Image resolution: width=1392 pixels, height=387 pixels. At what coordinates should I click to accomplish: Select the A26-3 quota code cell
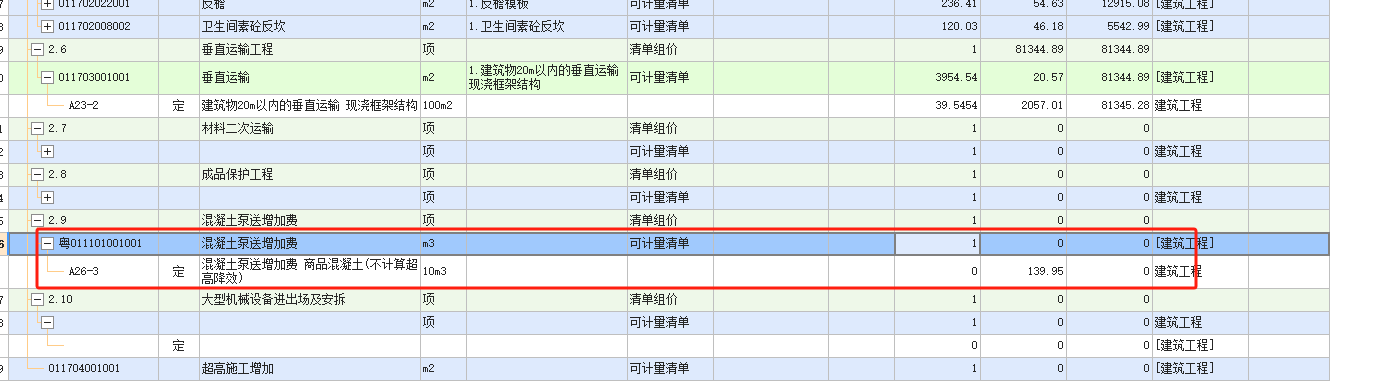pos(83,271)
